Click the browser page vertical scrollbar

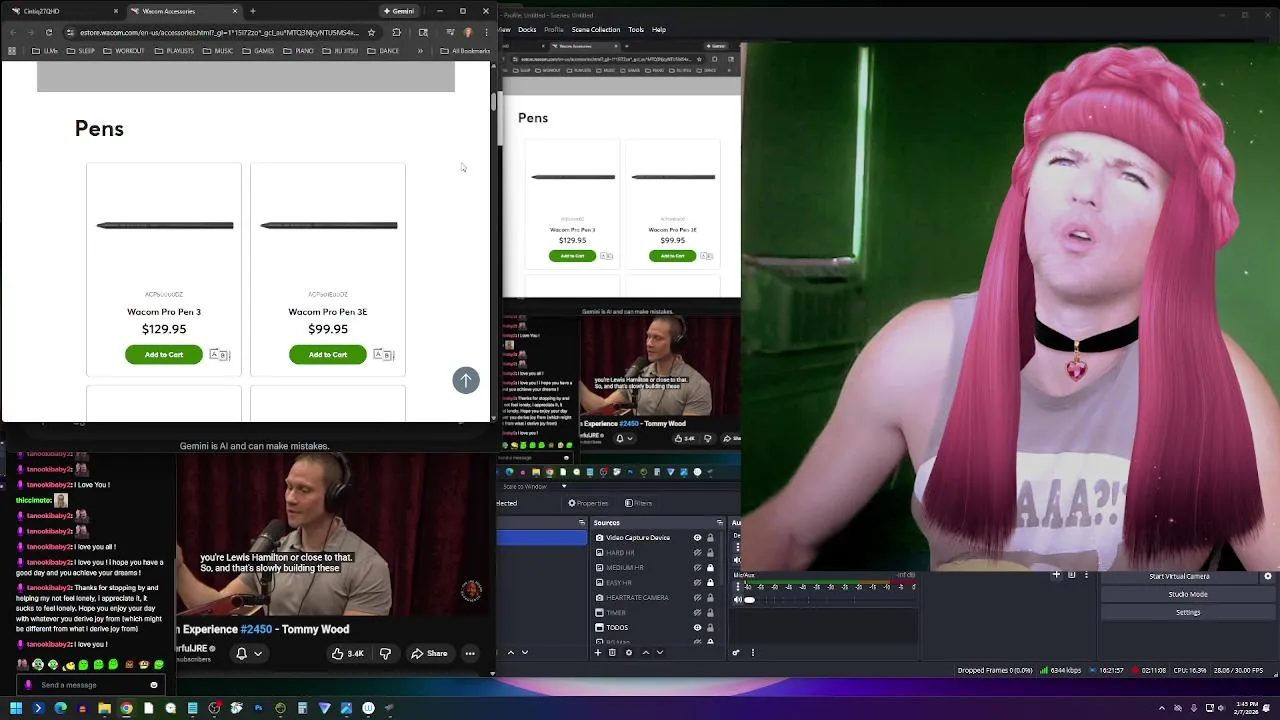click(x=493, y=100)
